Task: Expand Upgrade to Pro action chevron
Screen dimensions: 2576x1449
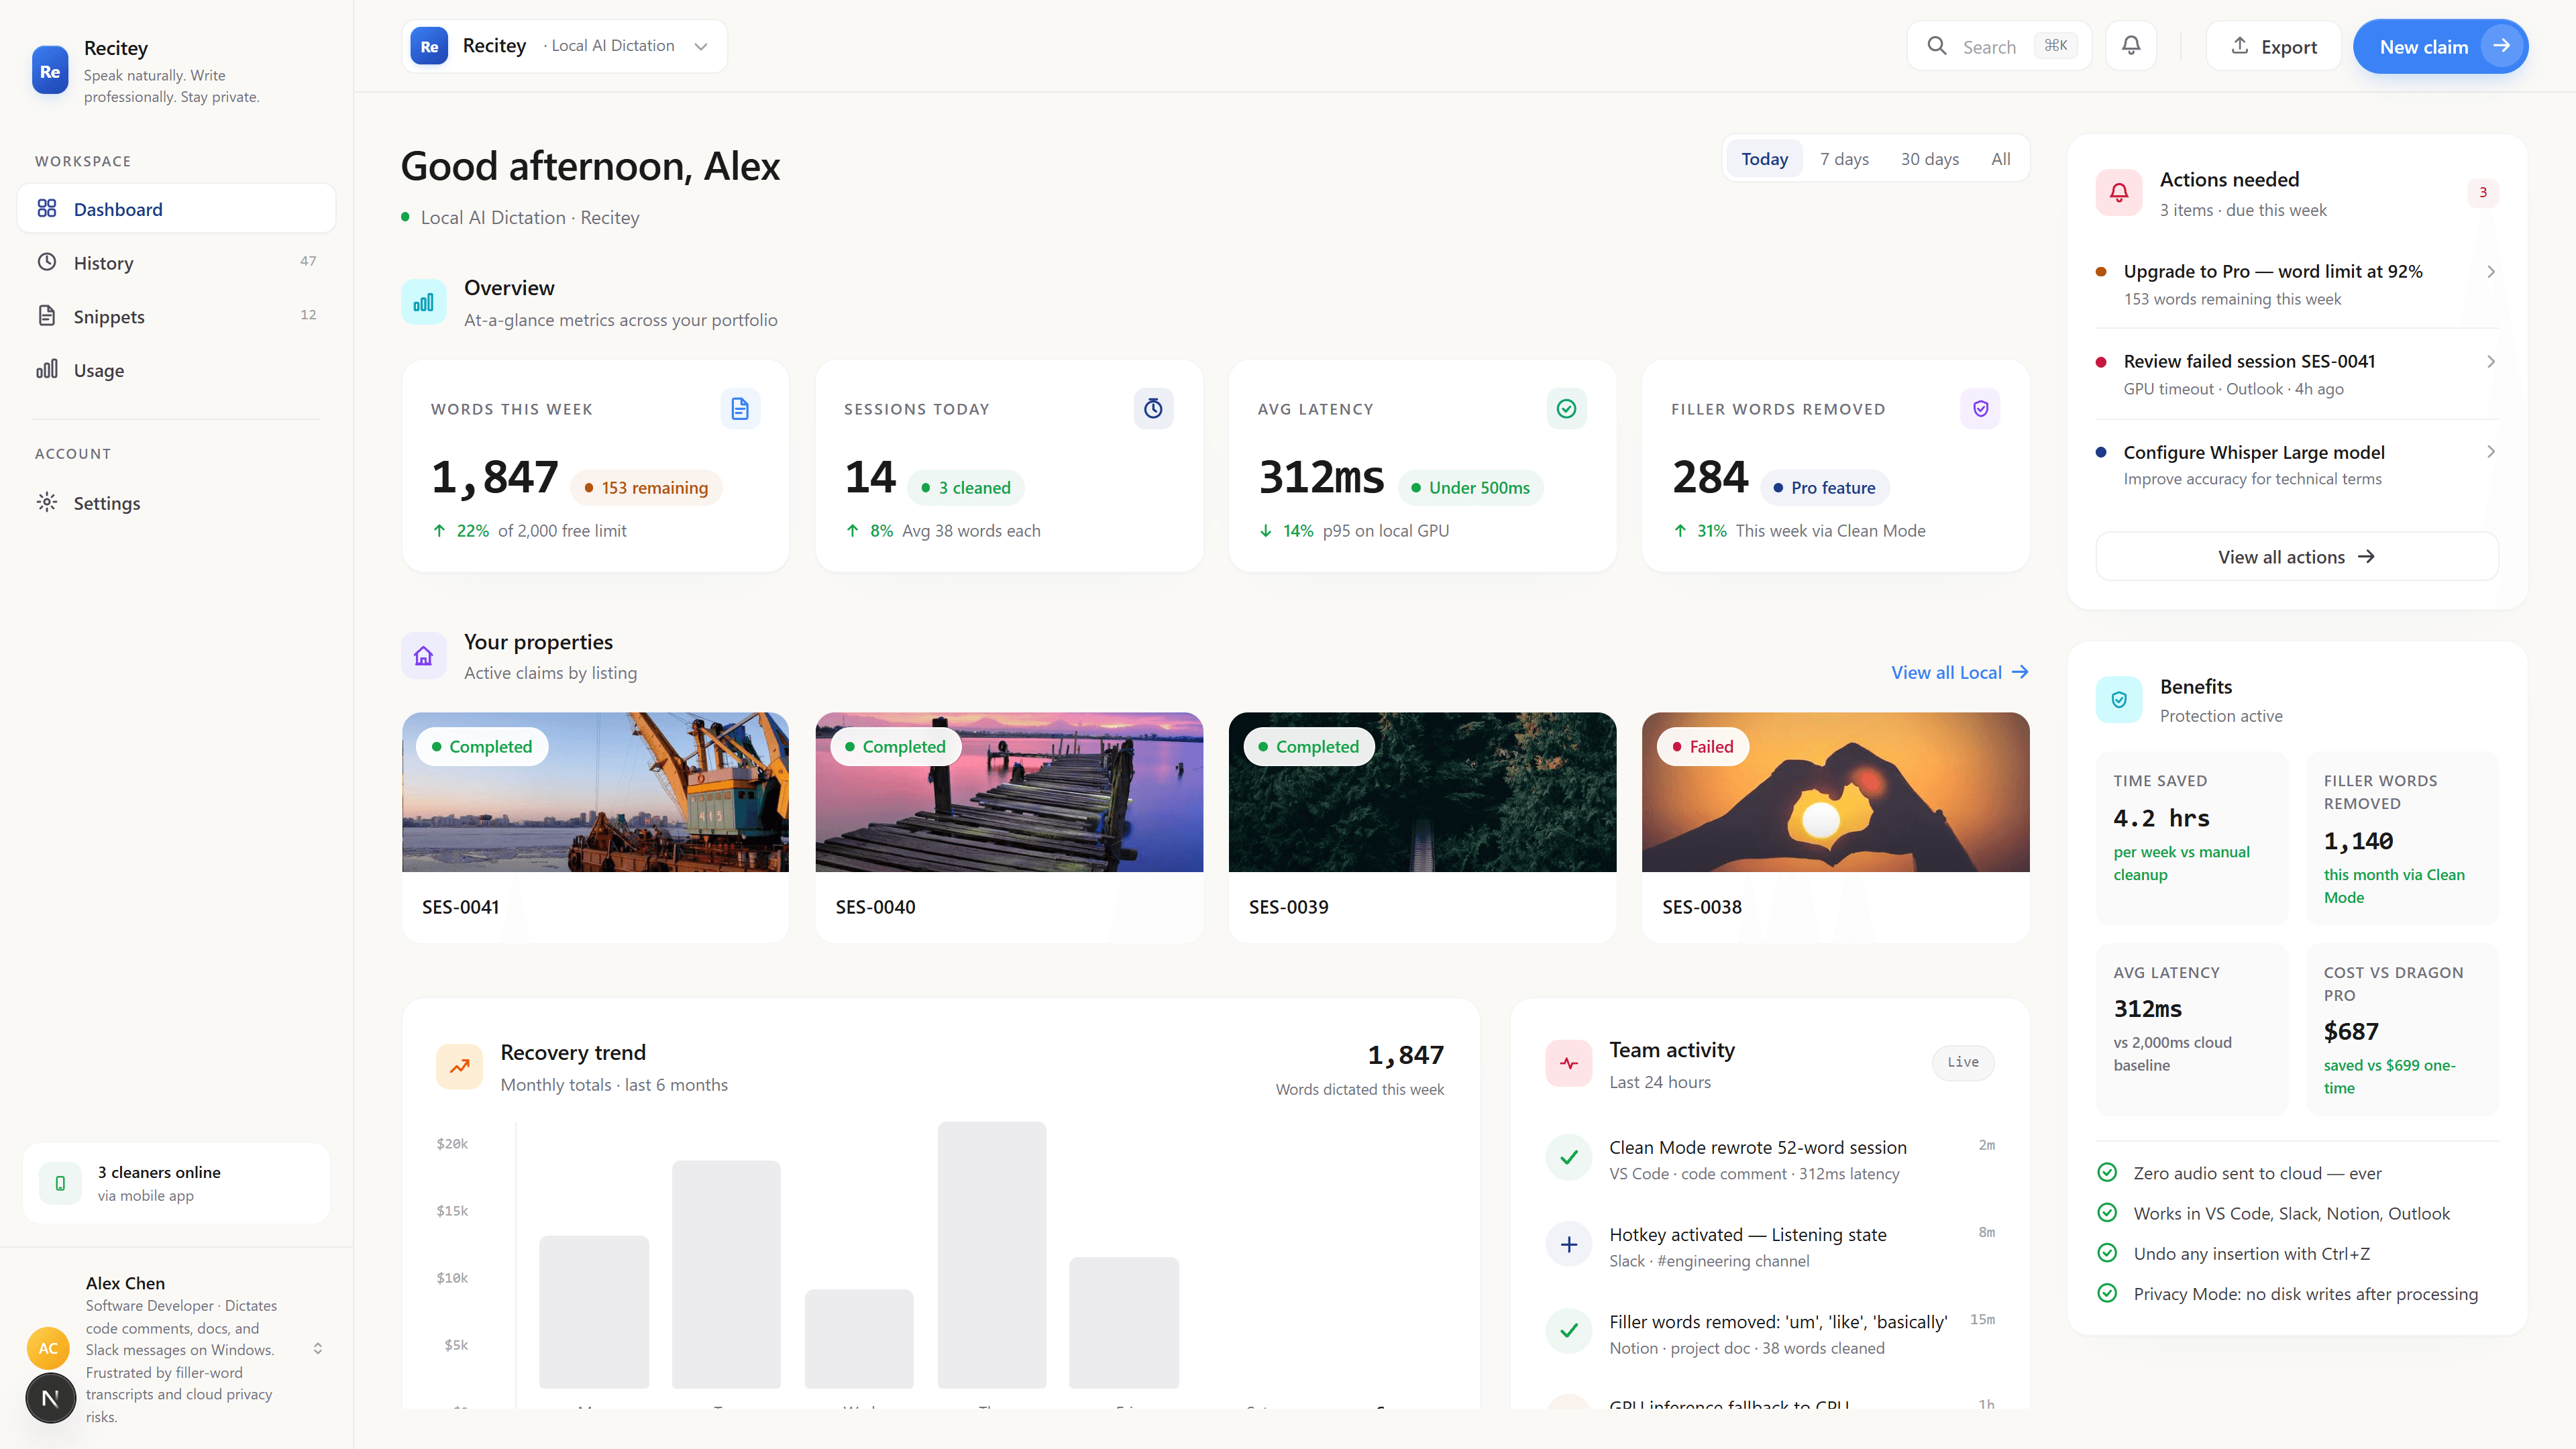Action: (x=2490, y=272)
